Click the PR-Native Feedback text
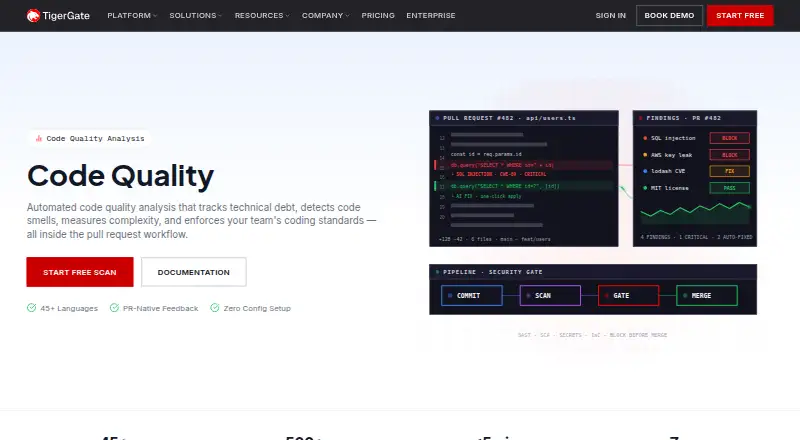Image resolution: width=800 pixels, height=440 pixels. [x=160, y=308]
